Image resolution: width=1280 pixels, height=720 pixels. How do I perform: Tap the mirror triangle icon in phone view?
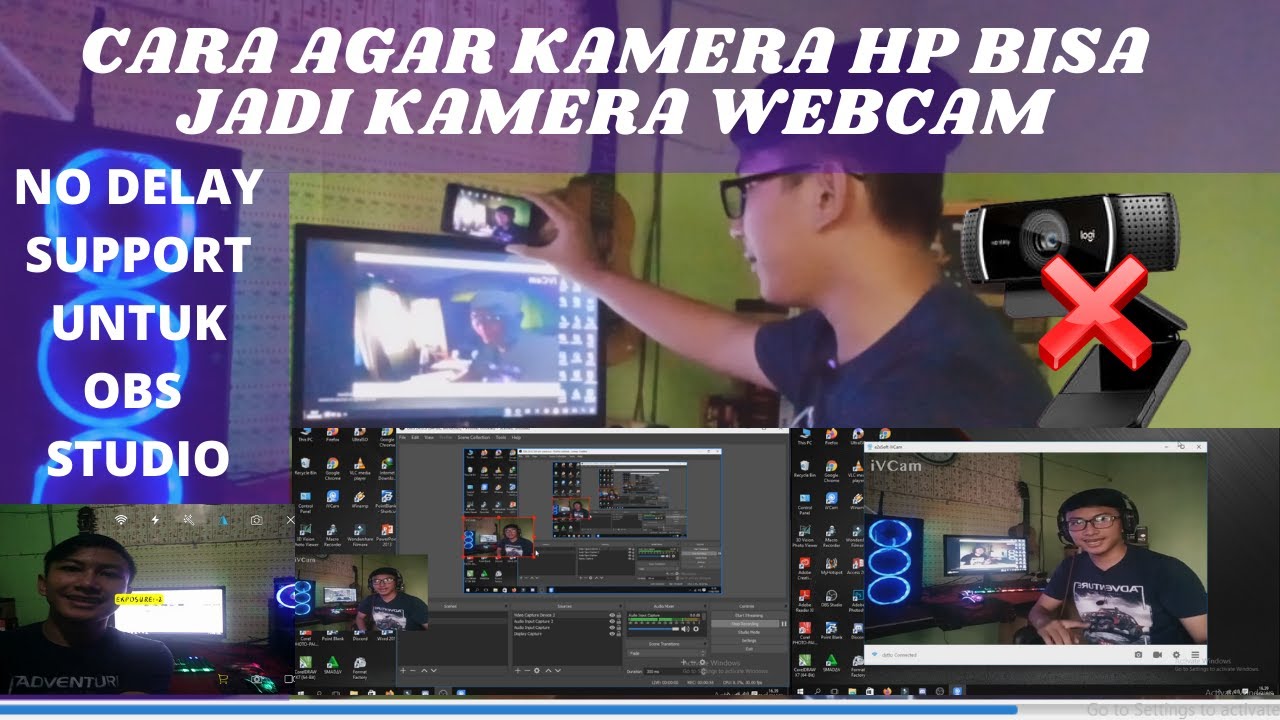(x=223, y=520)
